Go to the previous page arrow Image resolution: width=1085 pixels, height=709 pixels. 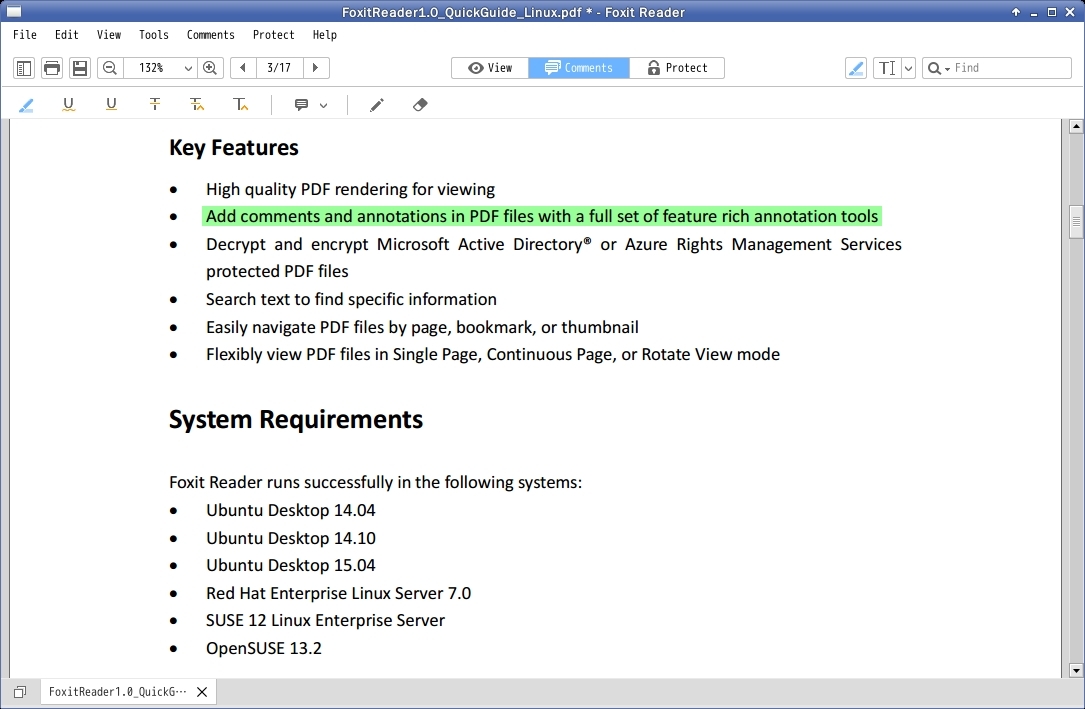point(243,68)
